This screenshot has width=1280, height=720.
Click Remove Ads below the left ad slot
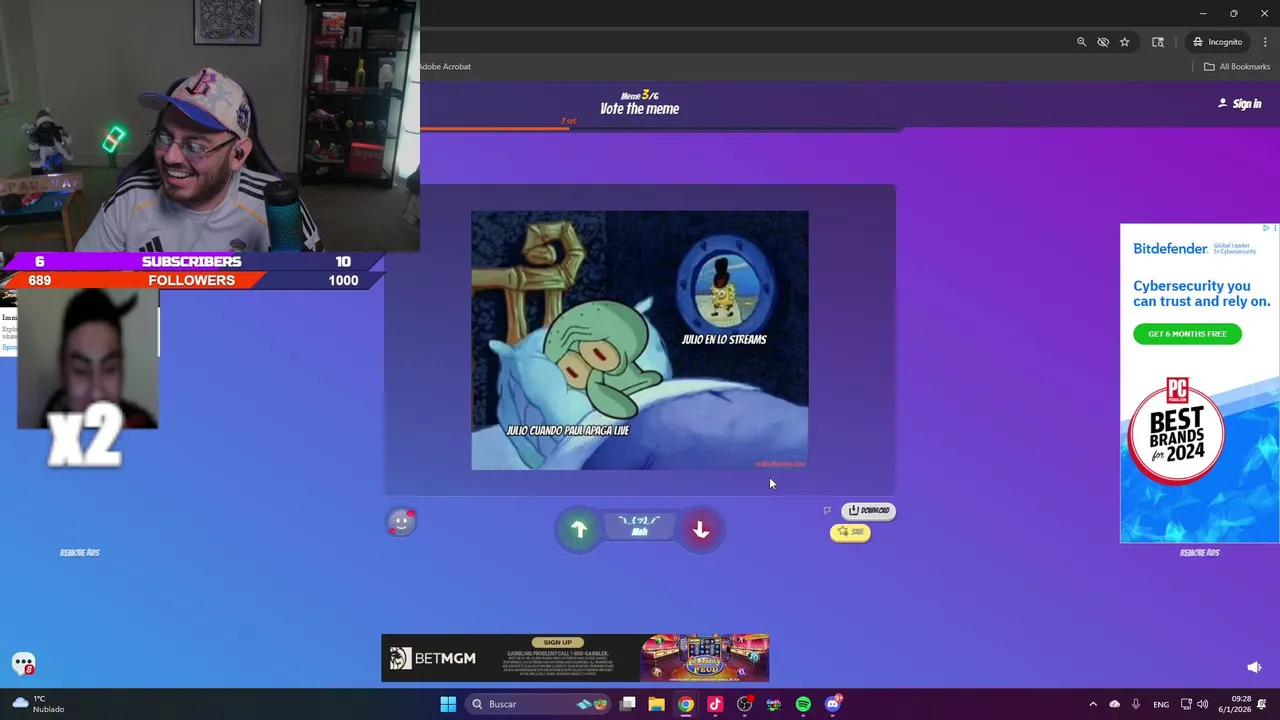coord(80,552)
